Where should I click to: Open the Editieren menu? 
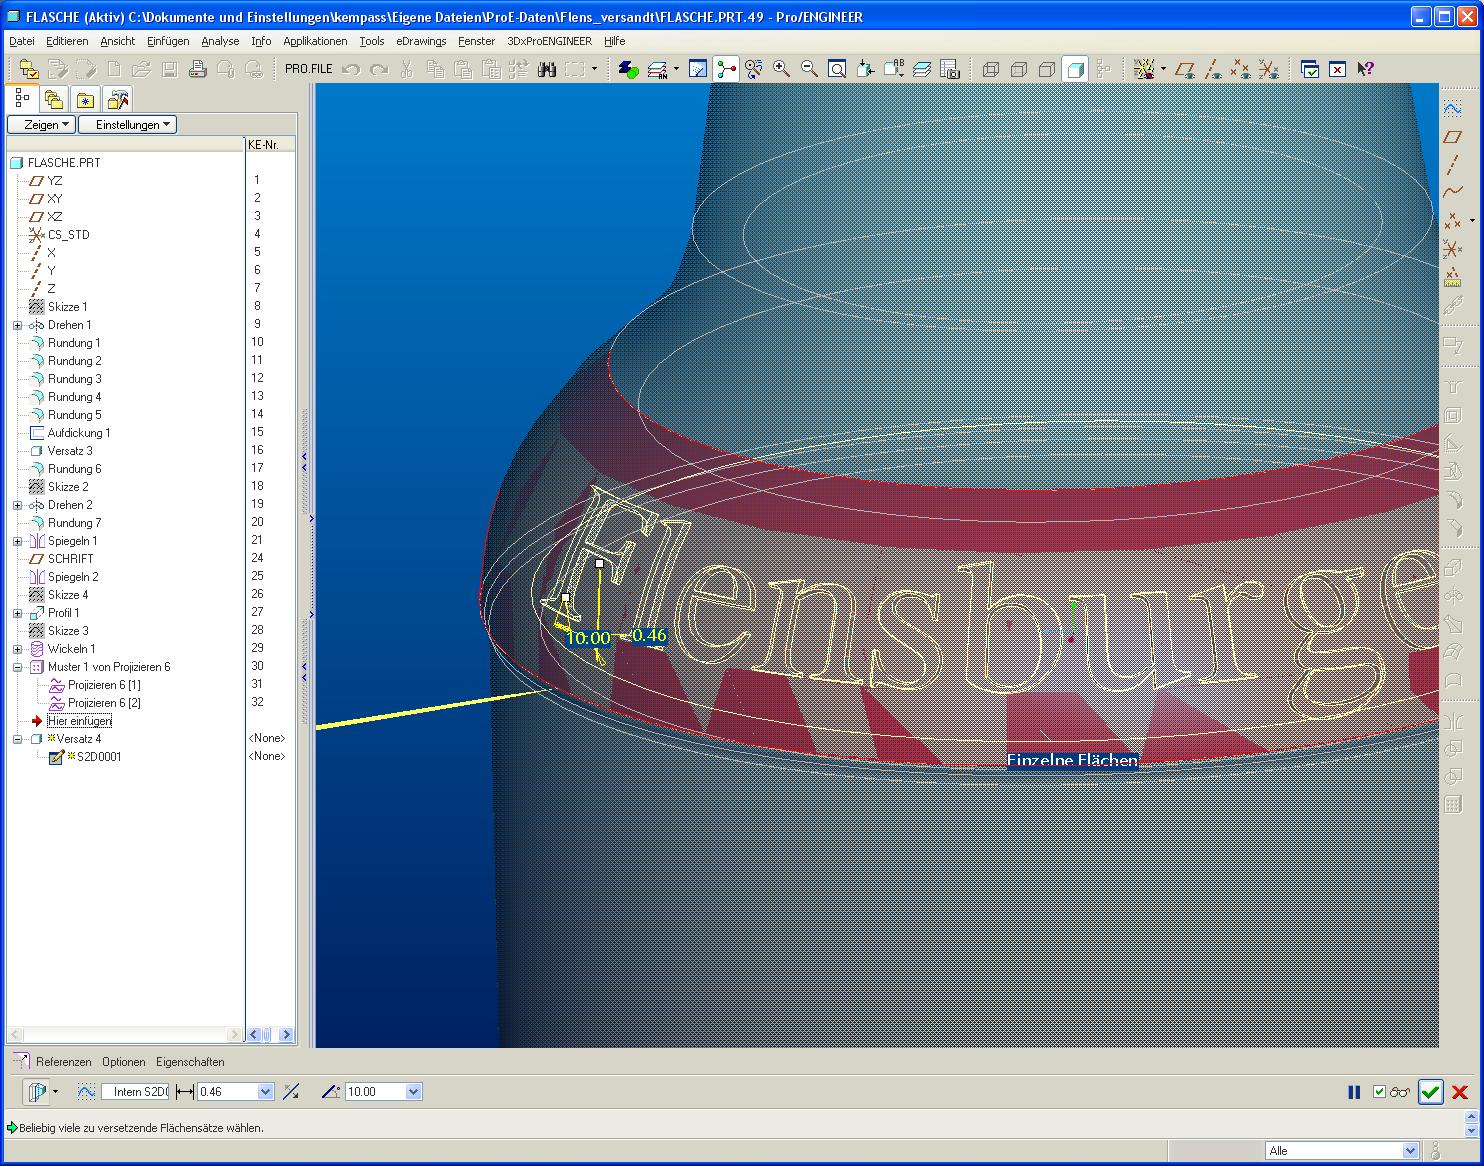click(x=67, y=41)
